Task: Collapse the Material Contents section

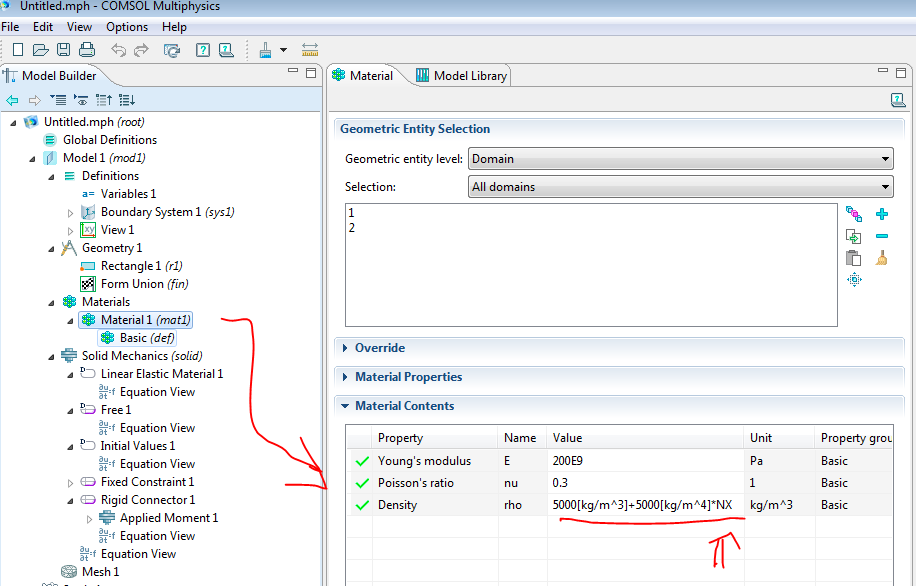Action: [x=345, y=405]
